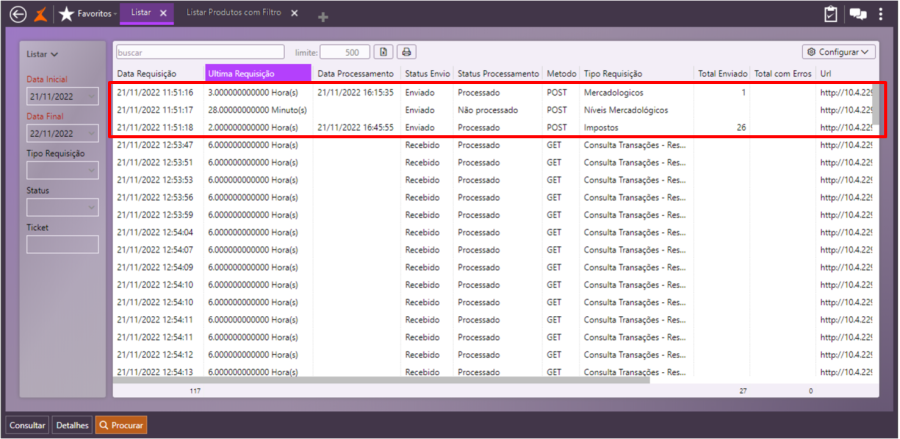Screen dimensions: 900x439
Task: Close the Listar tab
Action: point(163,13)
